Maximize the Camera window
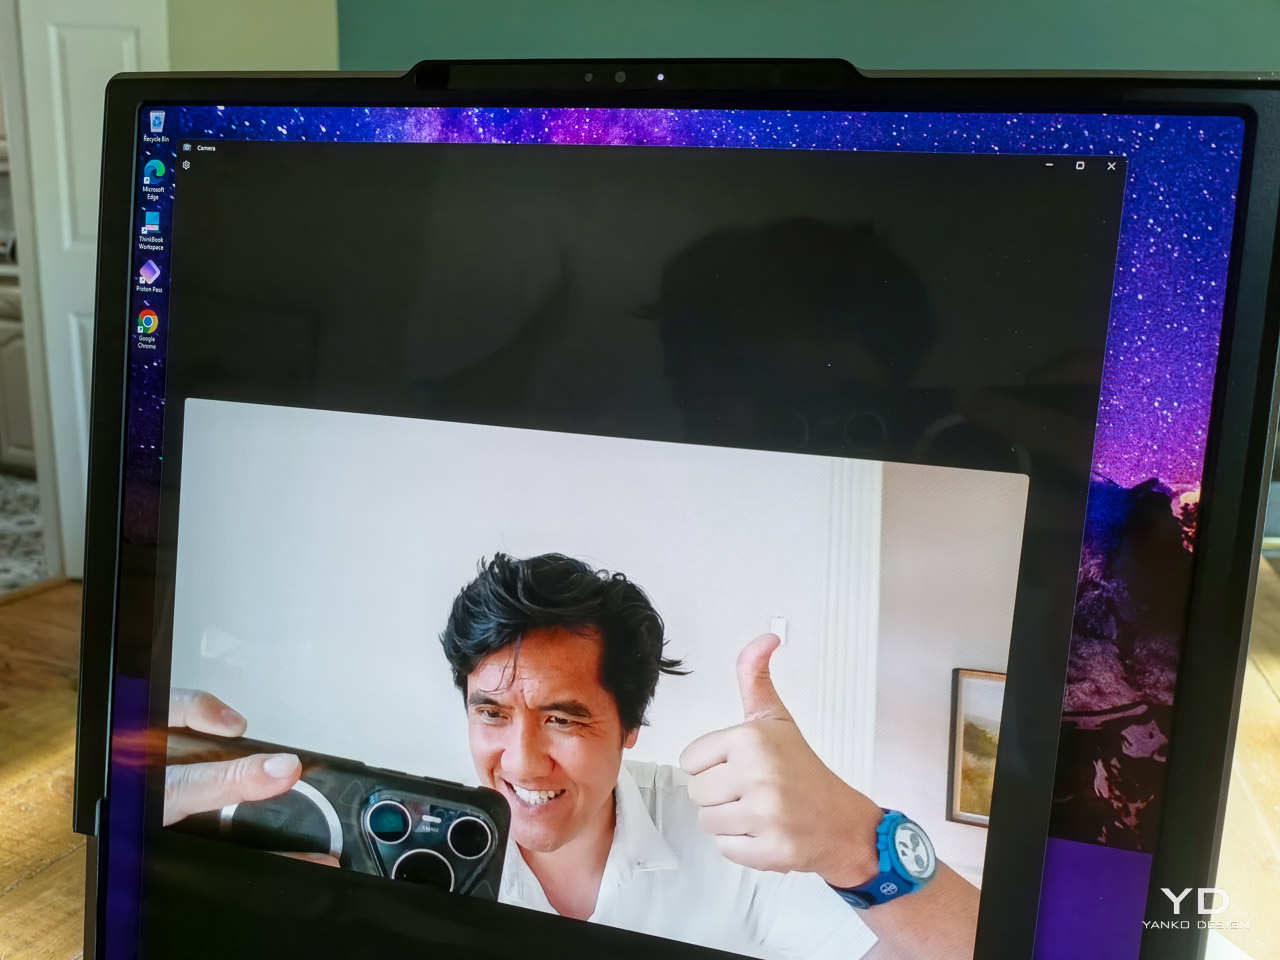1280x960 pixels. [1080, 165]
